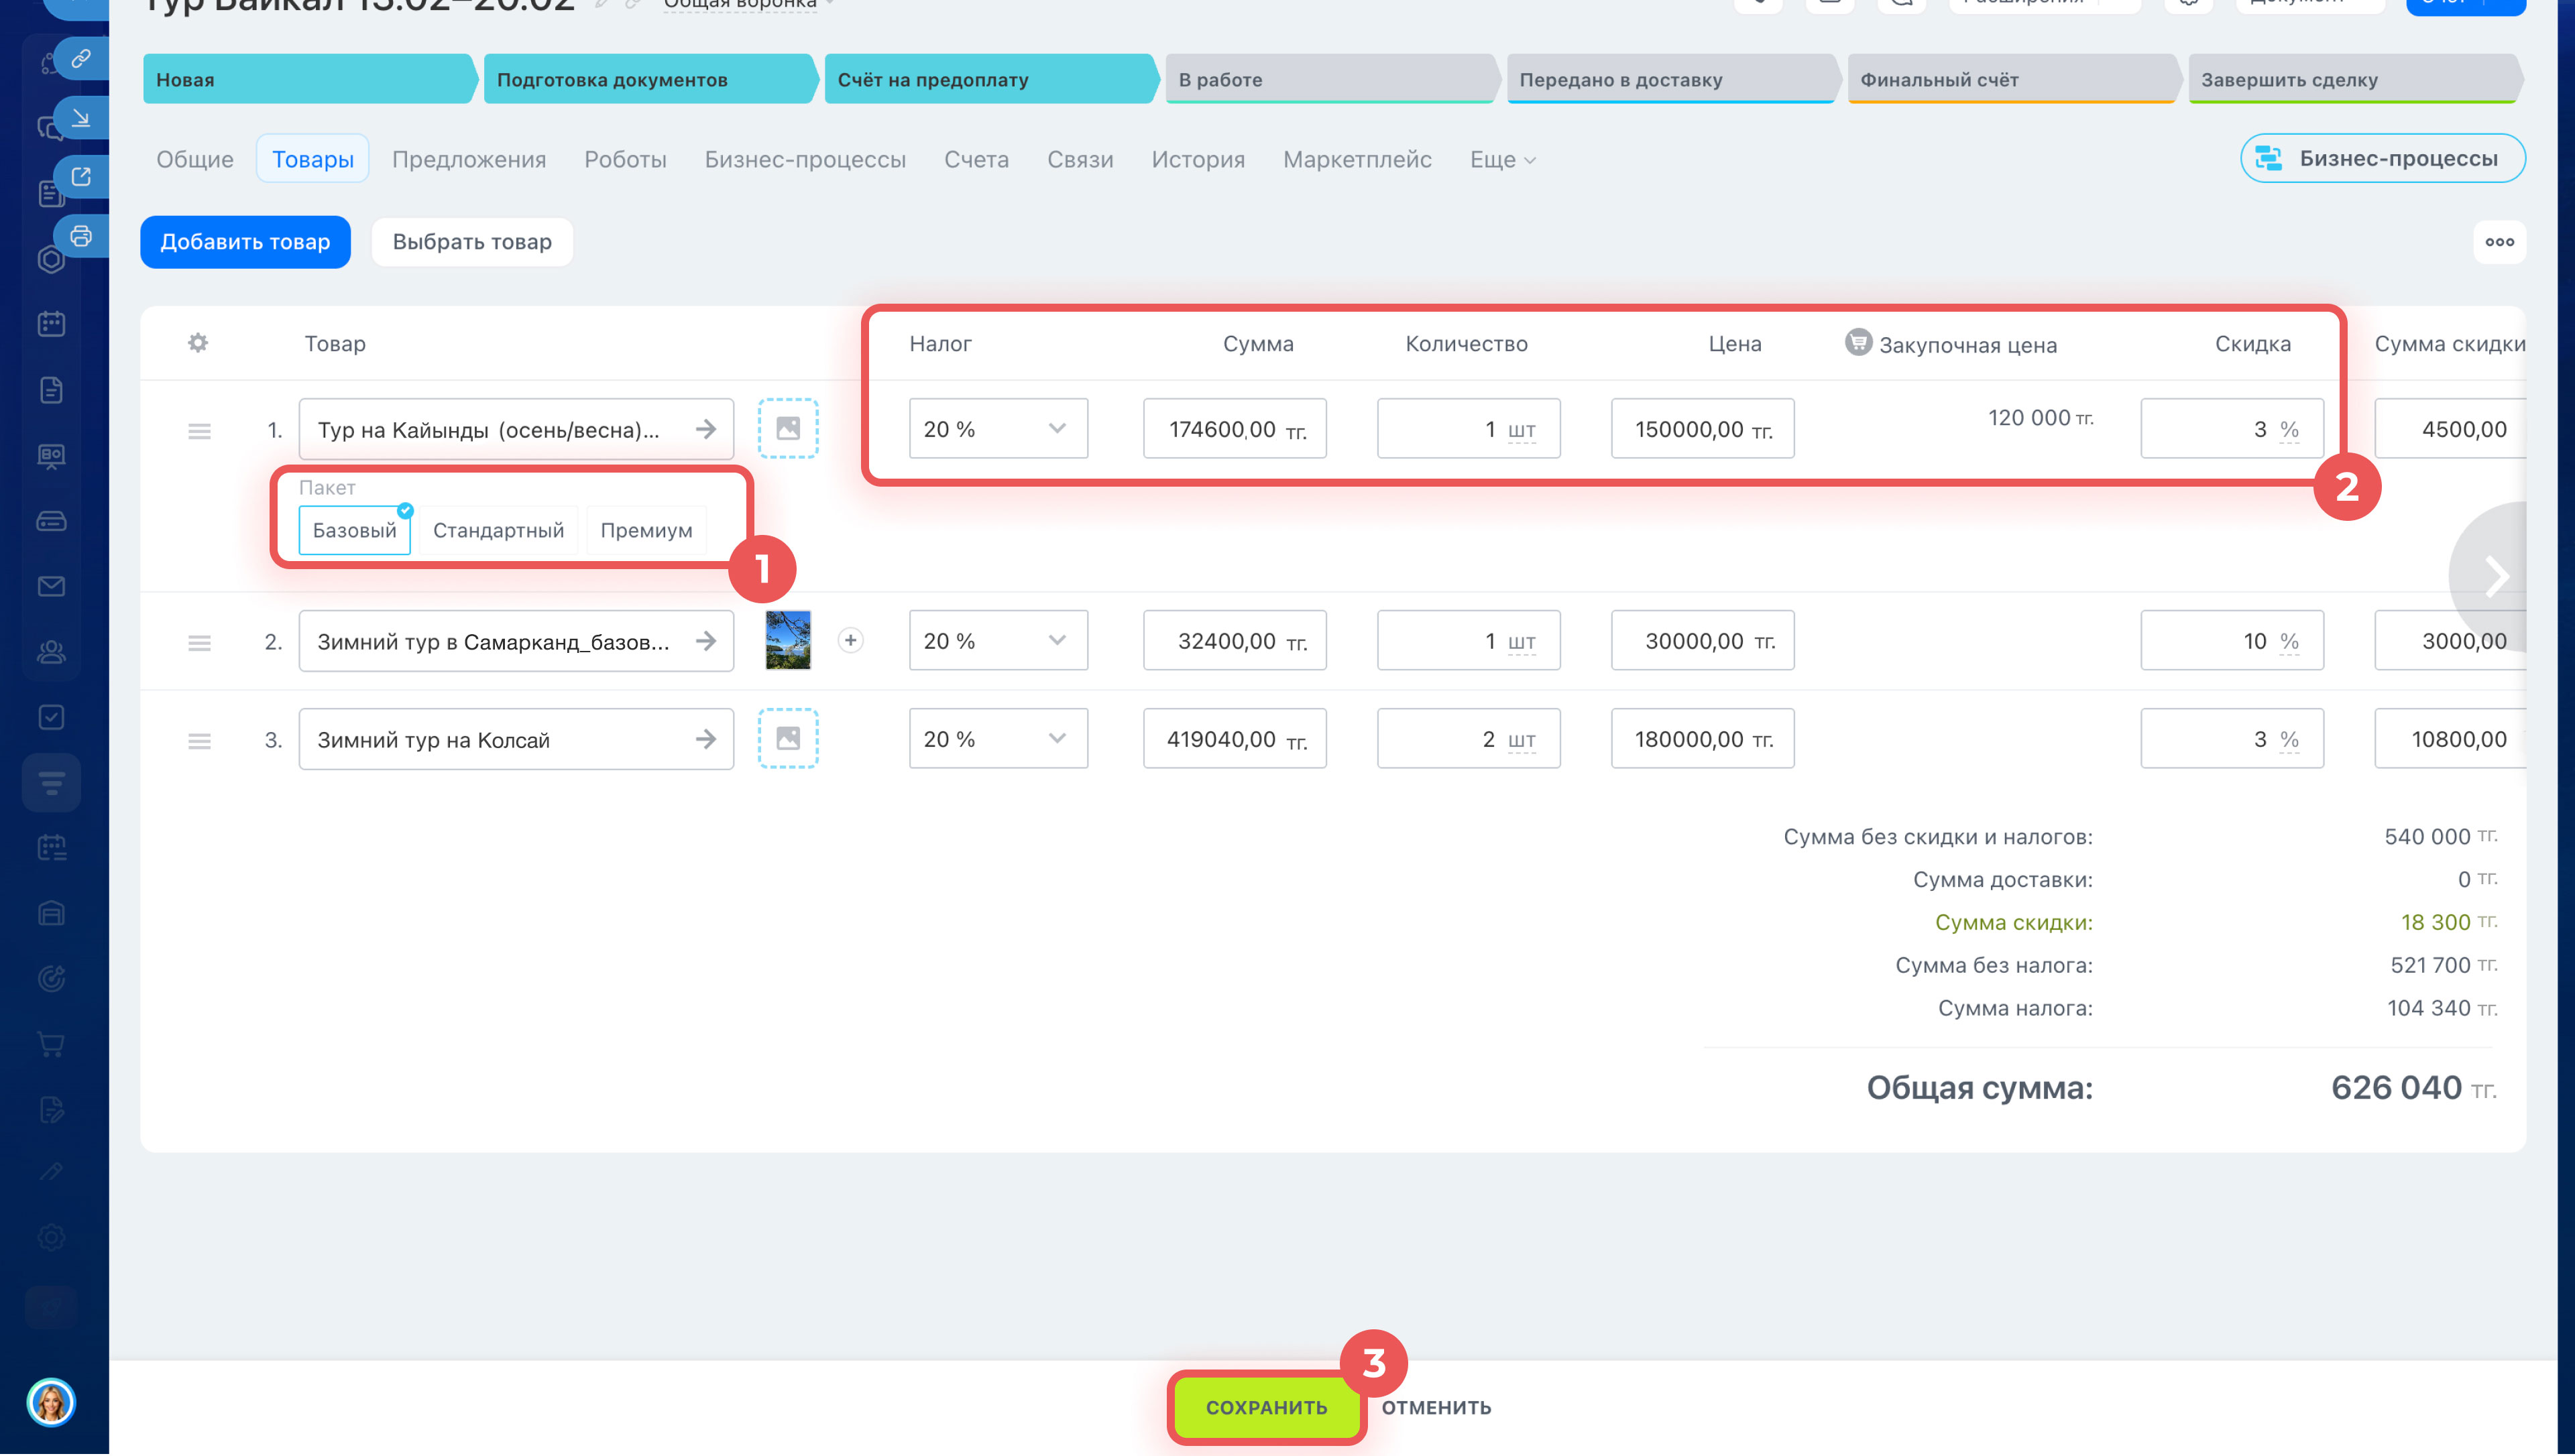
Task: Click the image placeholder for Тур на Кайынды
Action: click(788, 429)
